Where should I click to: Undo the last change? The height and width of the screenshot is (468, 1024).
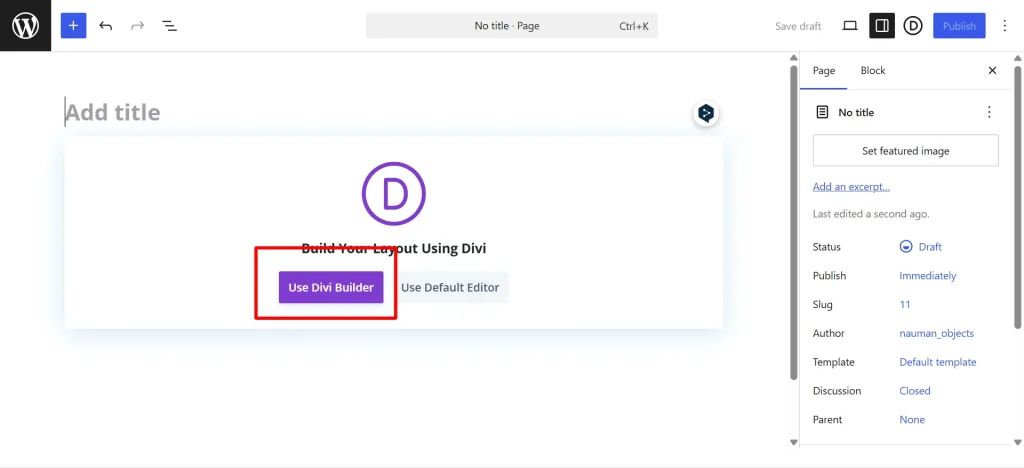(x=106, y=26)
